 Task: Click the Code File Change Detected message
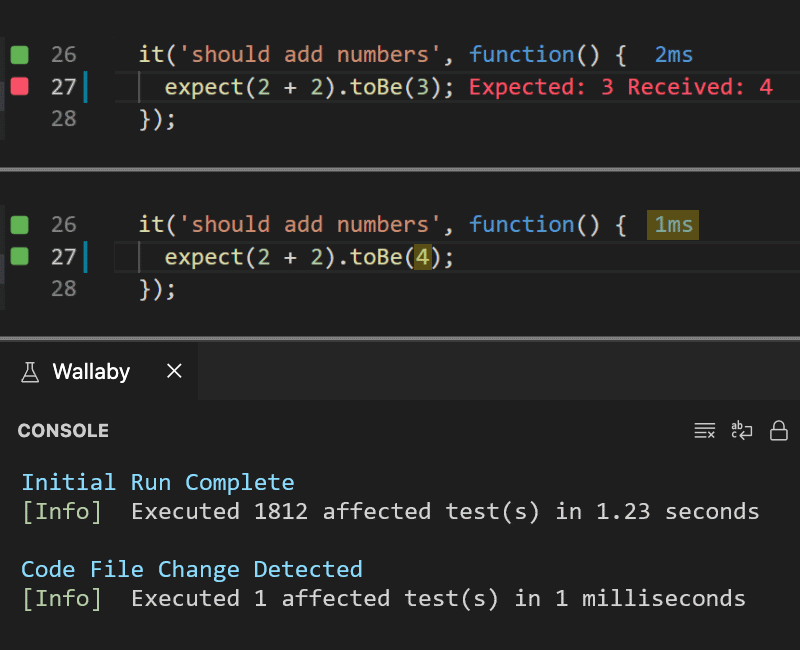[190, 569]
